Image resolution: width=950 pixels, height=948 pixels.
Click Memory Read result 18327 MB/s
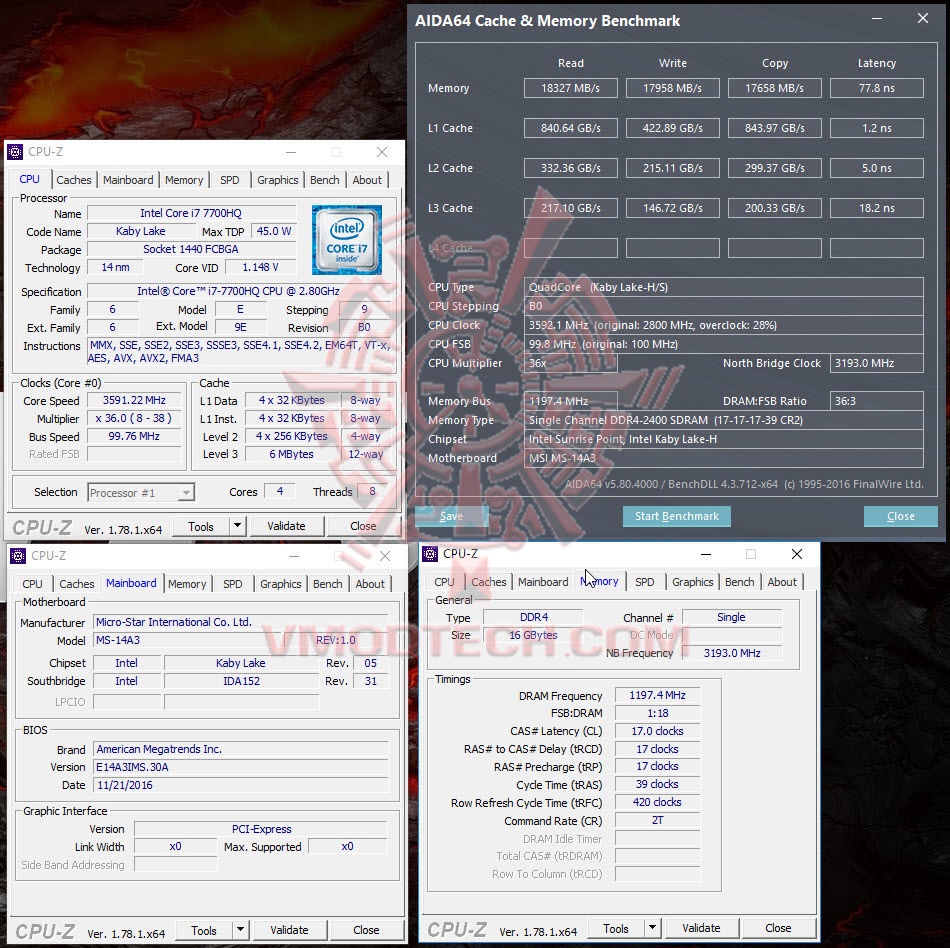(571, 88)
